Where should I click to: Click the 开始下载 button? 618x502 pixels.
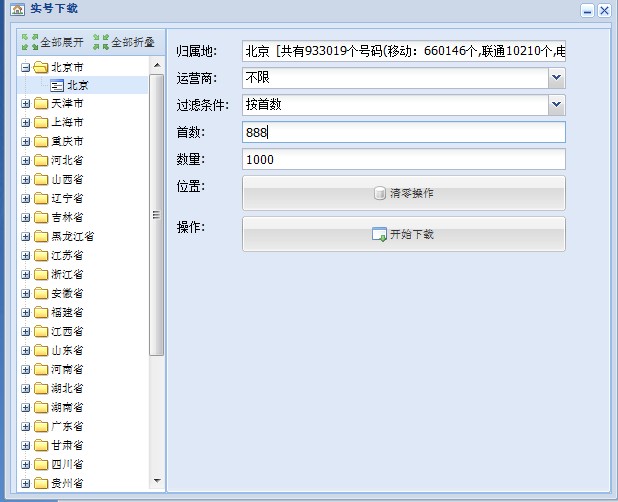403,234
